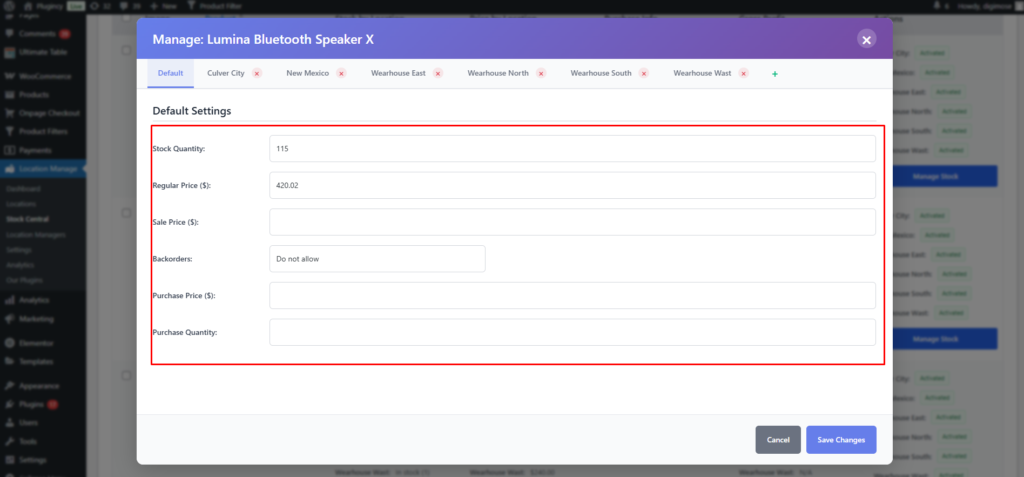1024x477 pixels.
Task: Click the red x on Wearhouse East
Action: pyautogui.click(x=437, y=74)
